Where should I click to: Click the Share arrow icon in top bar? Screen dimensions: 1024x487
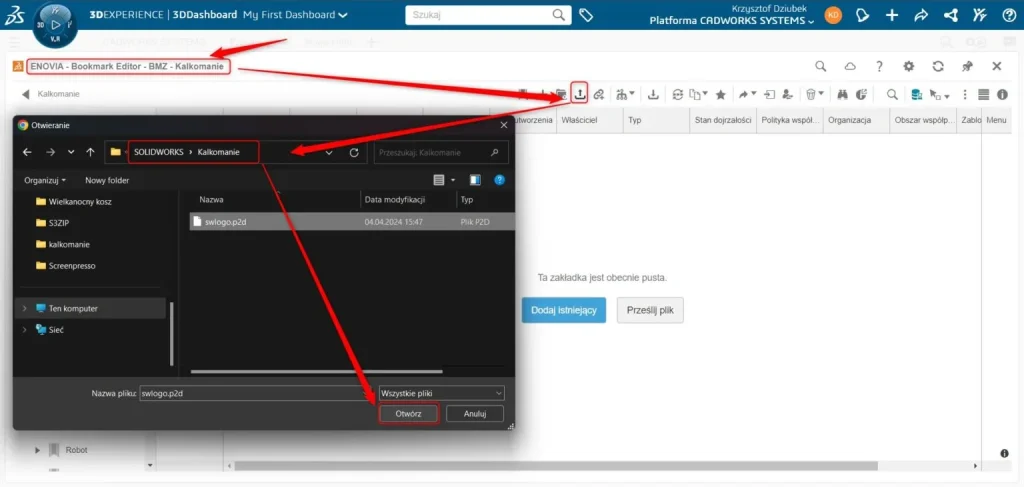click(x=921, y=15)
